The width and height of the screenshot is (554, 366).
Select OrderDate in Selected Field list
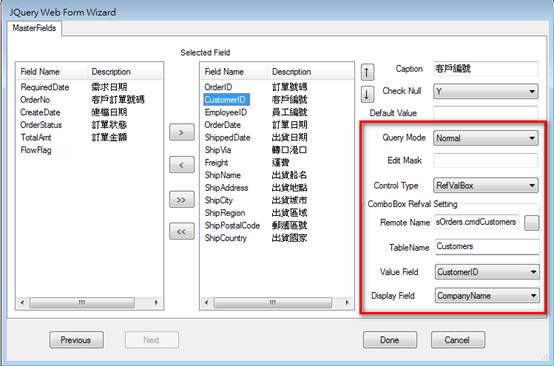(x=223, y=125)
